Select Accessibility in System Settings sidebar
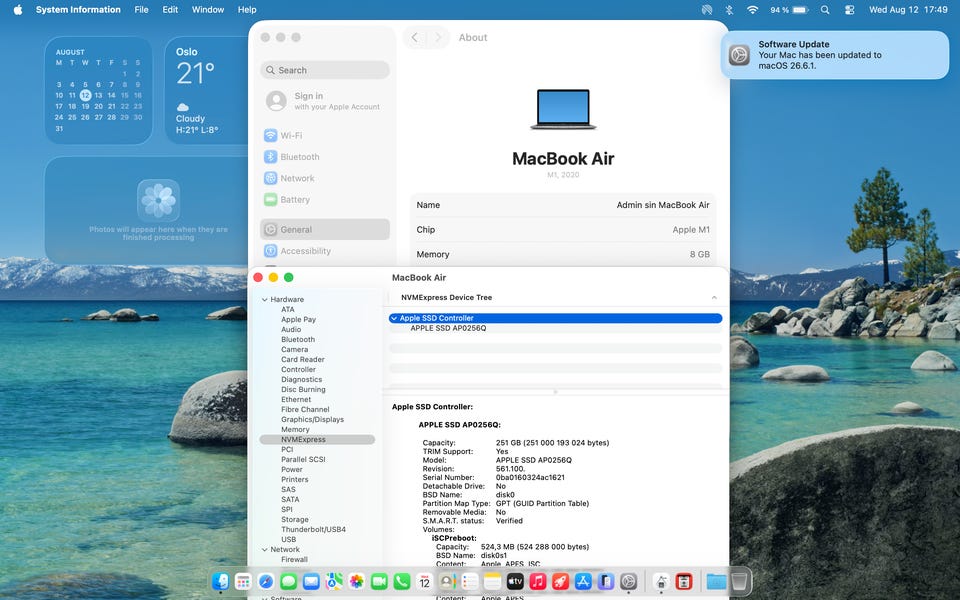960x600 pixels. coord(325,251)
